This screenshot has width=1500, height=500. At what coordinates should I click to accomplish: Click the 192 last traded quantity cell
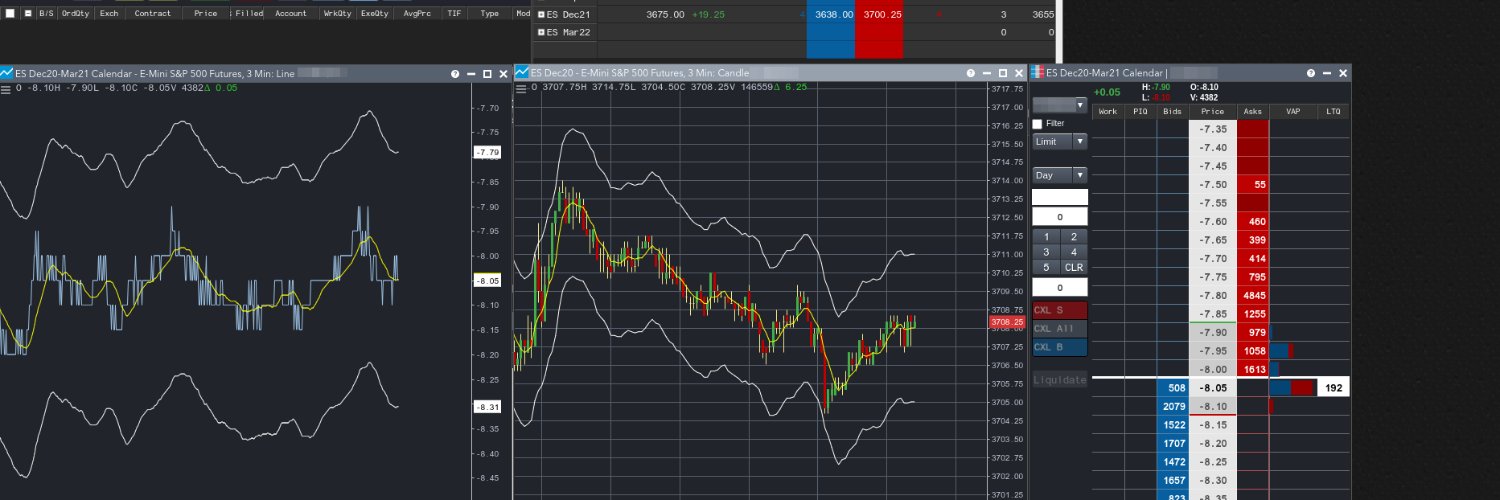click(1333, 388)
